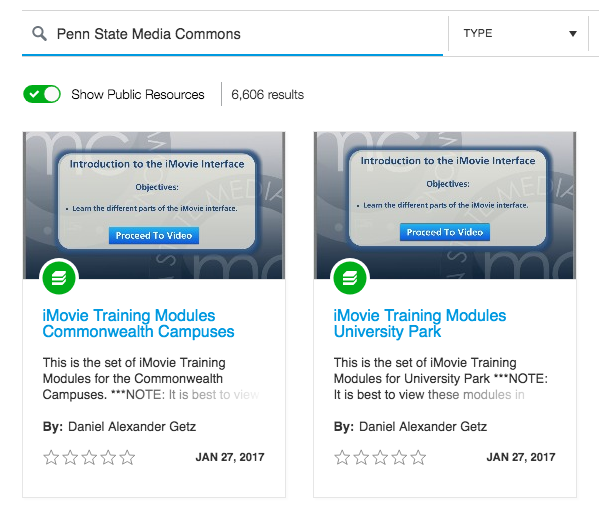
Task: Rate University Park card five stars
Action: pyautogui.click(x=418, y=457)
